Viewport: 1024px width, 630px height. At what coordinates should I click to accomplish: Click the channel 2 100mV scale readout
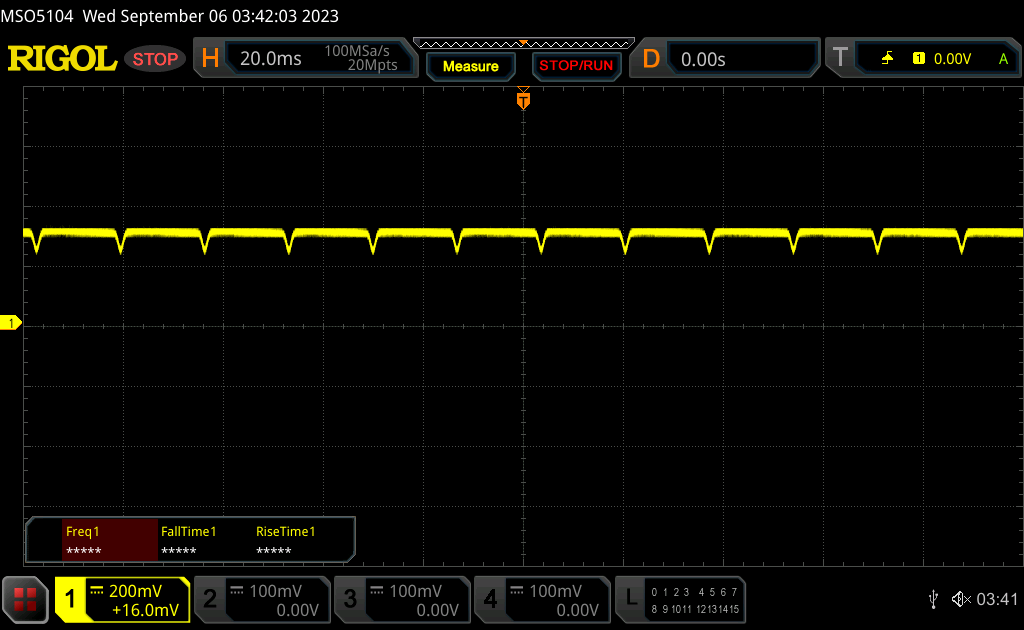point(276,591)
